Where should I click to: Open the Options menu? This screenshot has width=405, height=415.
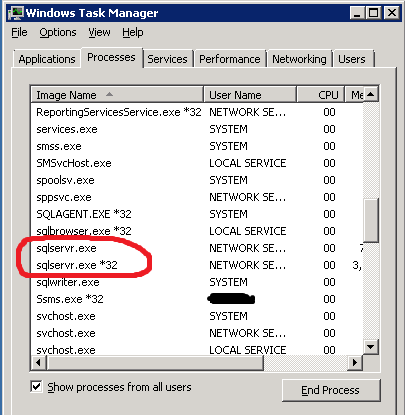tap(58, 32)
